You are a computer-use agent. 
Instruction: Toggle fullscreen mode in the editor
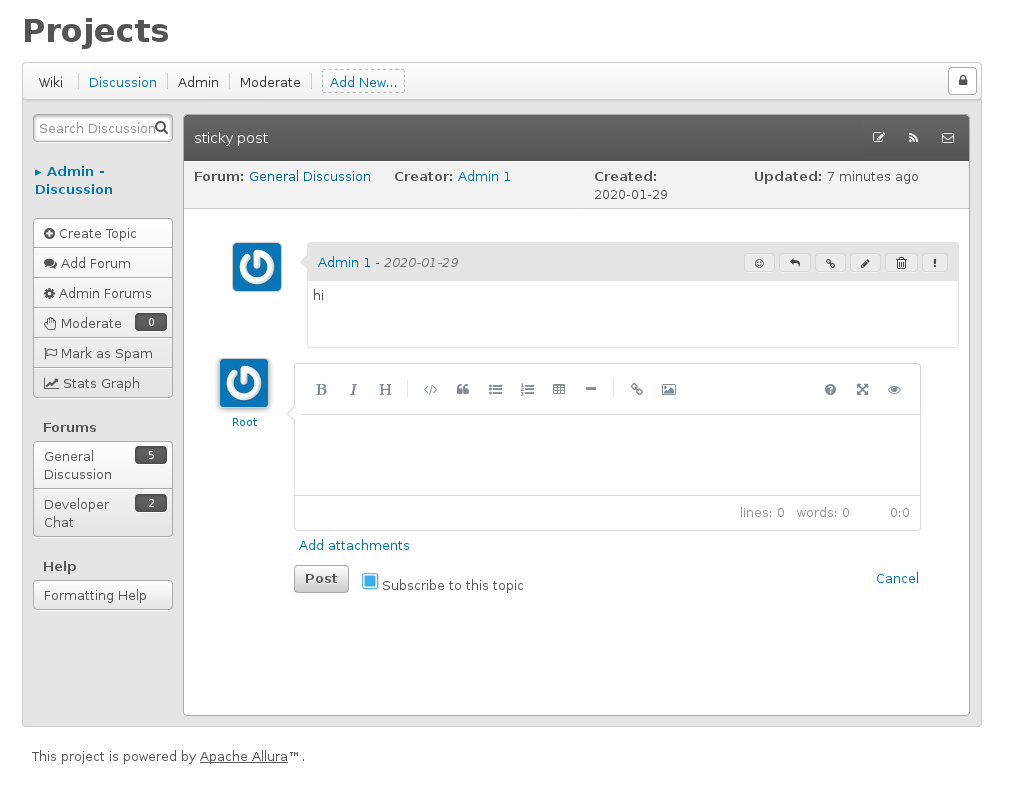(862, 390)
